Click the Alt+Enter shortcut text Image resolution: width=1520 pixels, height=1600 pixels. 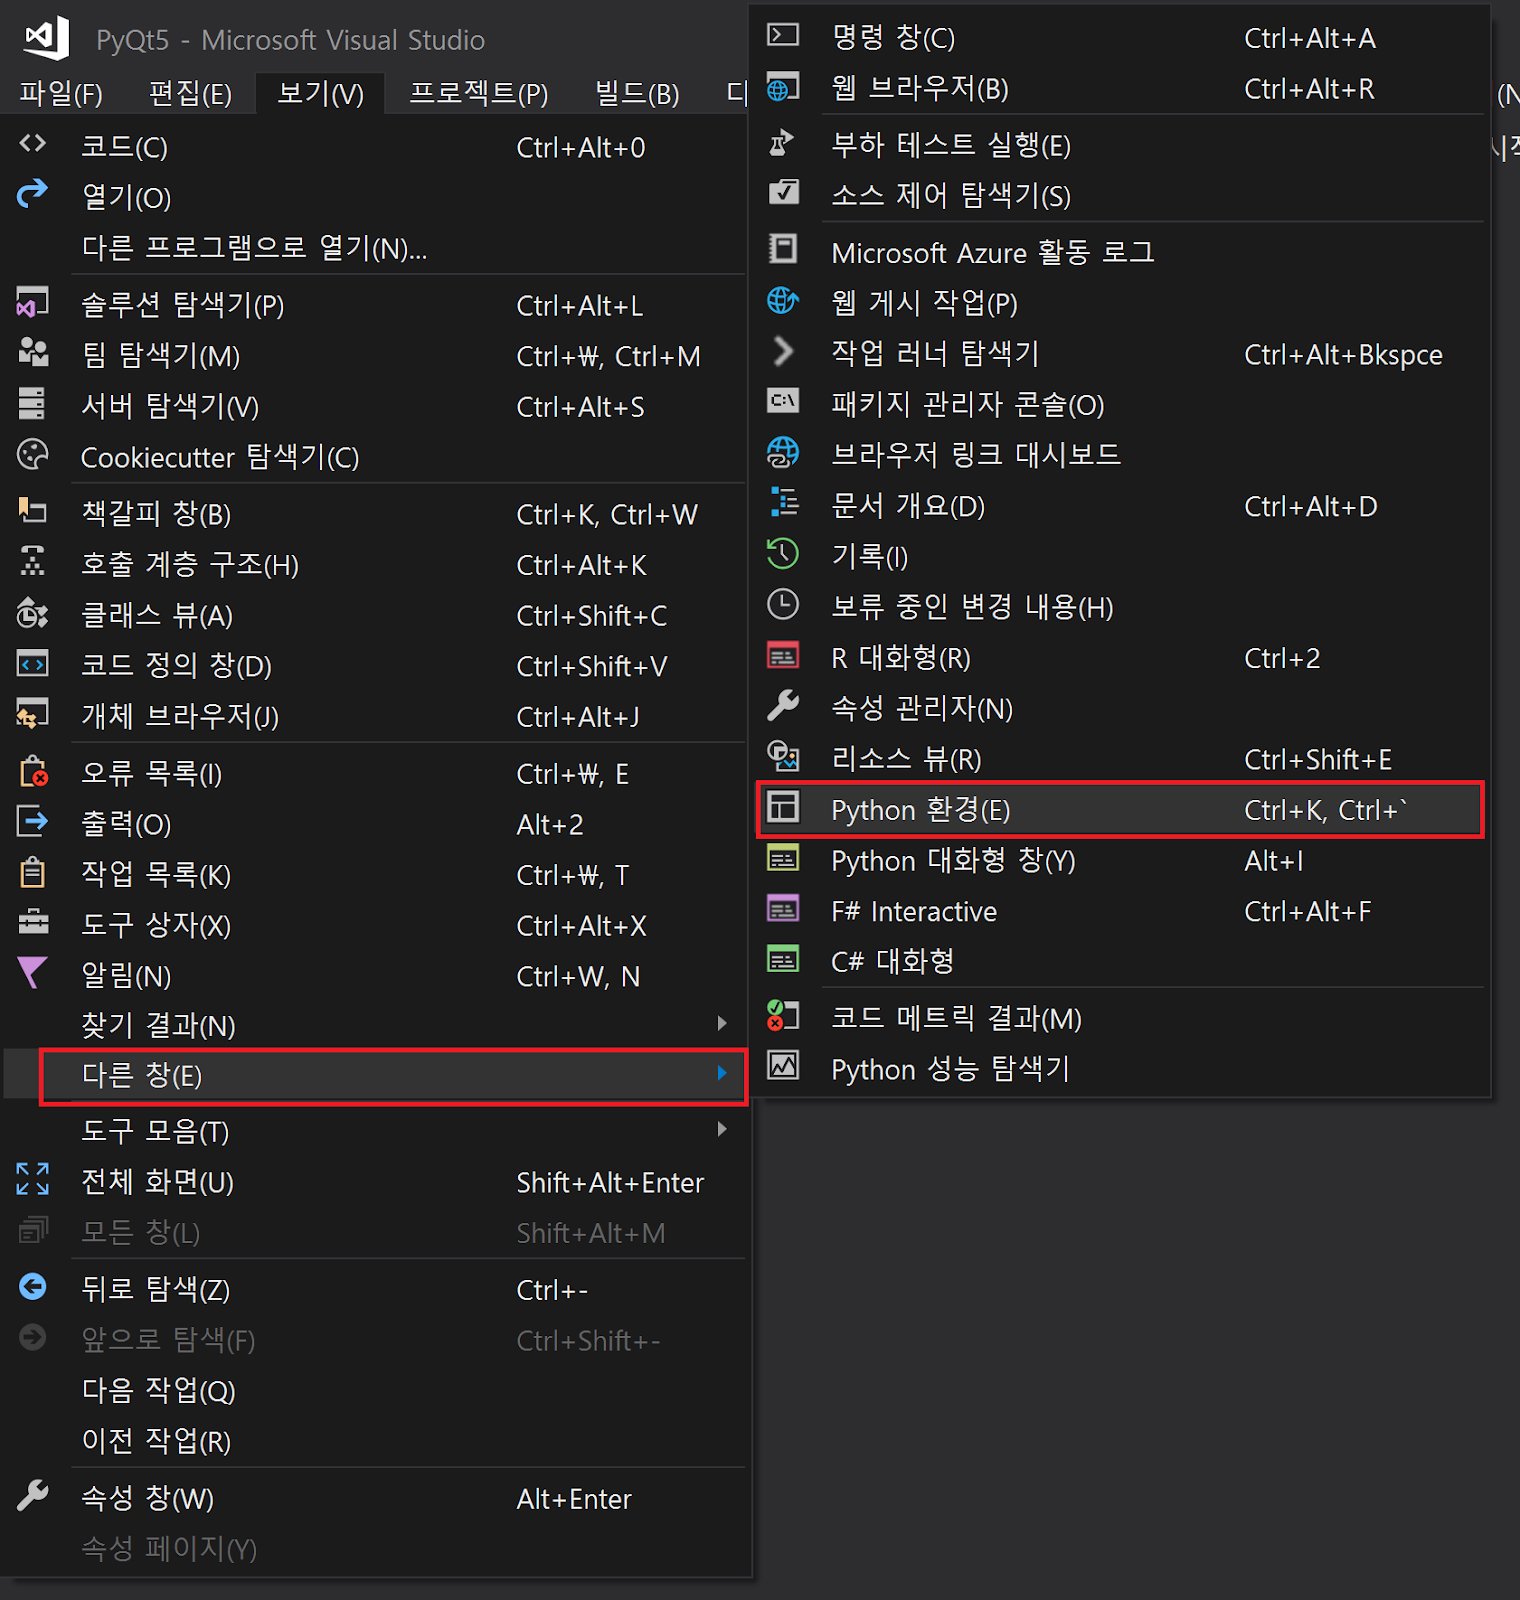pos(574,1499)
